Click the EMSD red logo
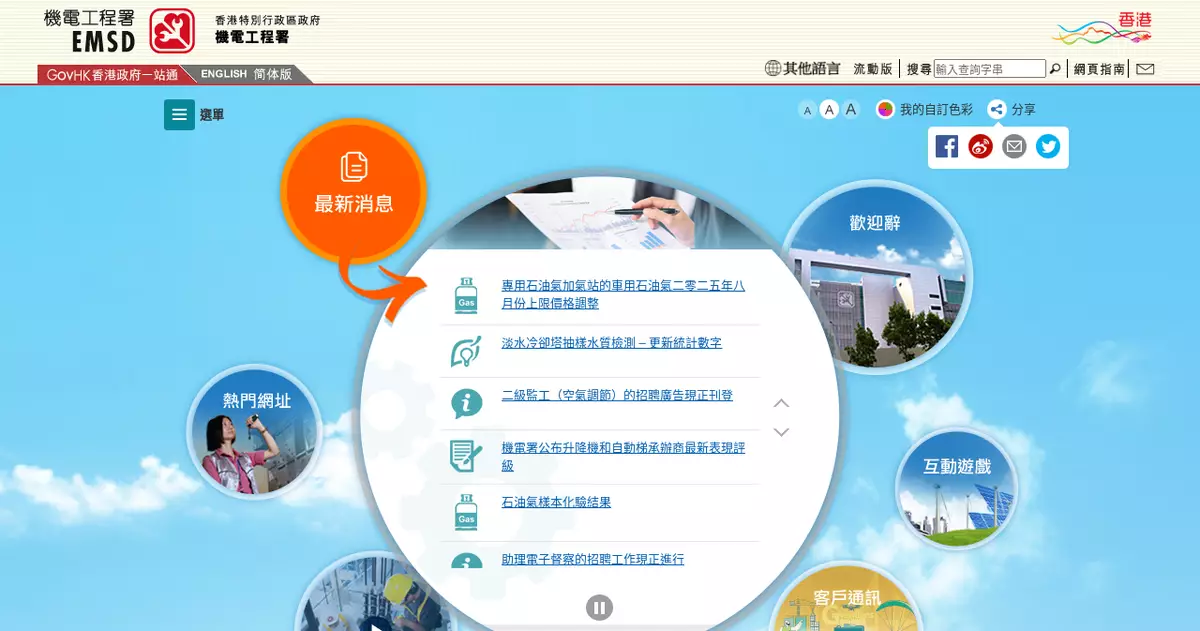 172,31
